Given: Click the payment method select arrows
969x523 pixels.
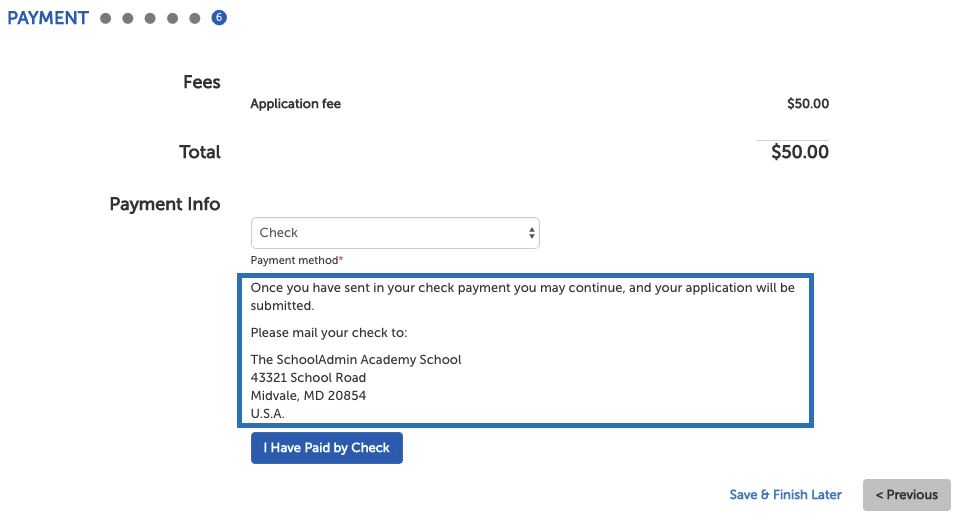Looking at the screenshot, I should click(x=531, y=233).
